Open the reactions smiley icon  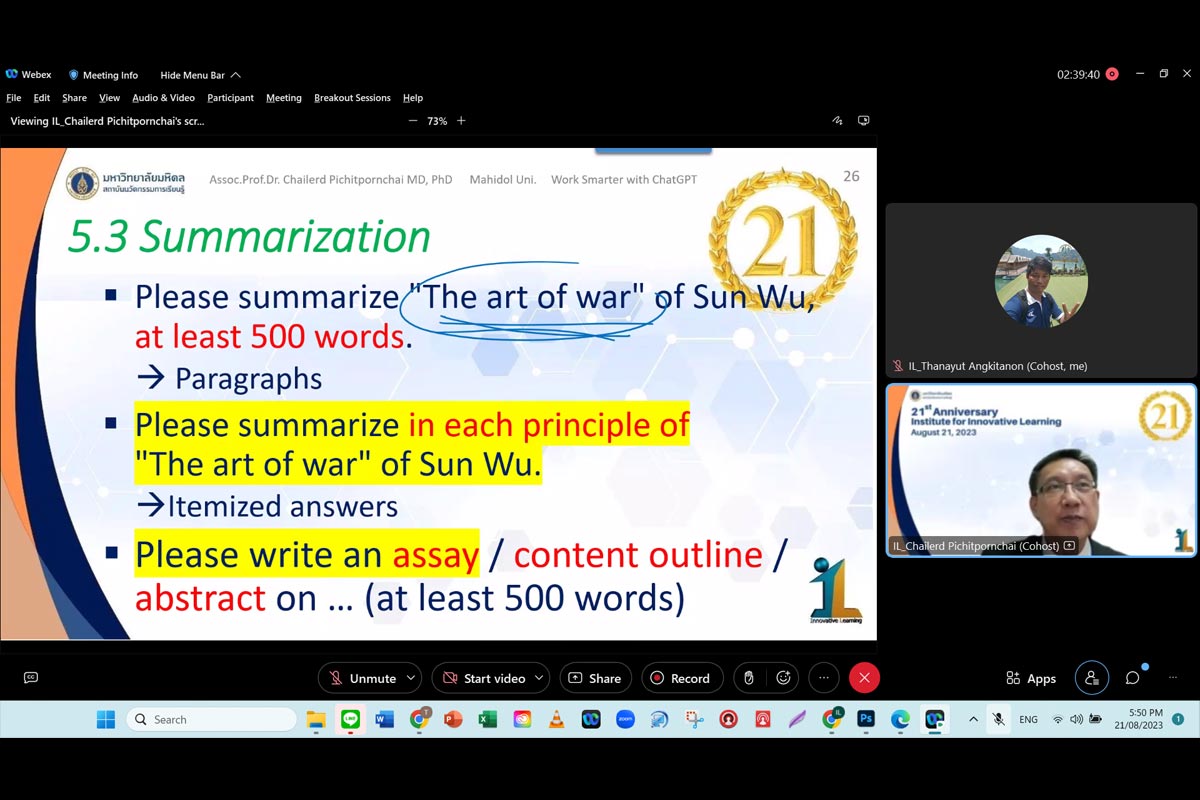pos(783,678)
